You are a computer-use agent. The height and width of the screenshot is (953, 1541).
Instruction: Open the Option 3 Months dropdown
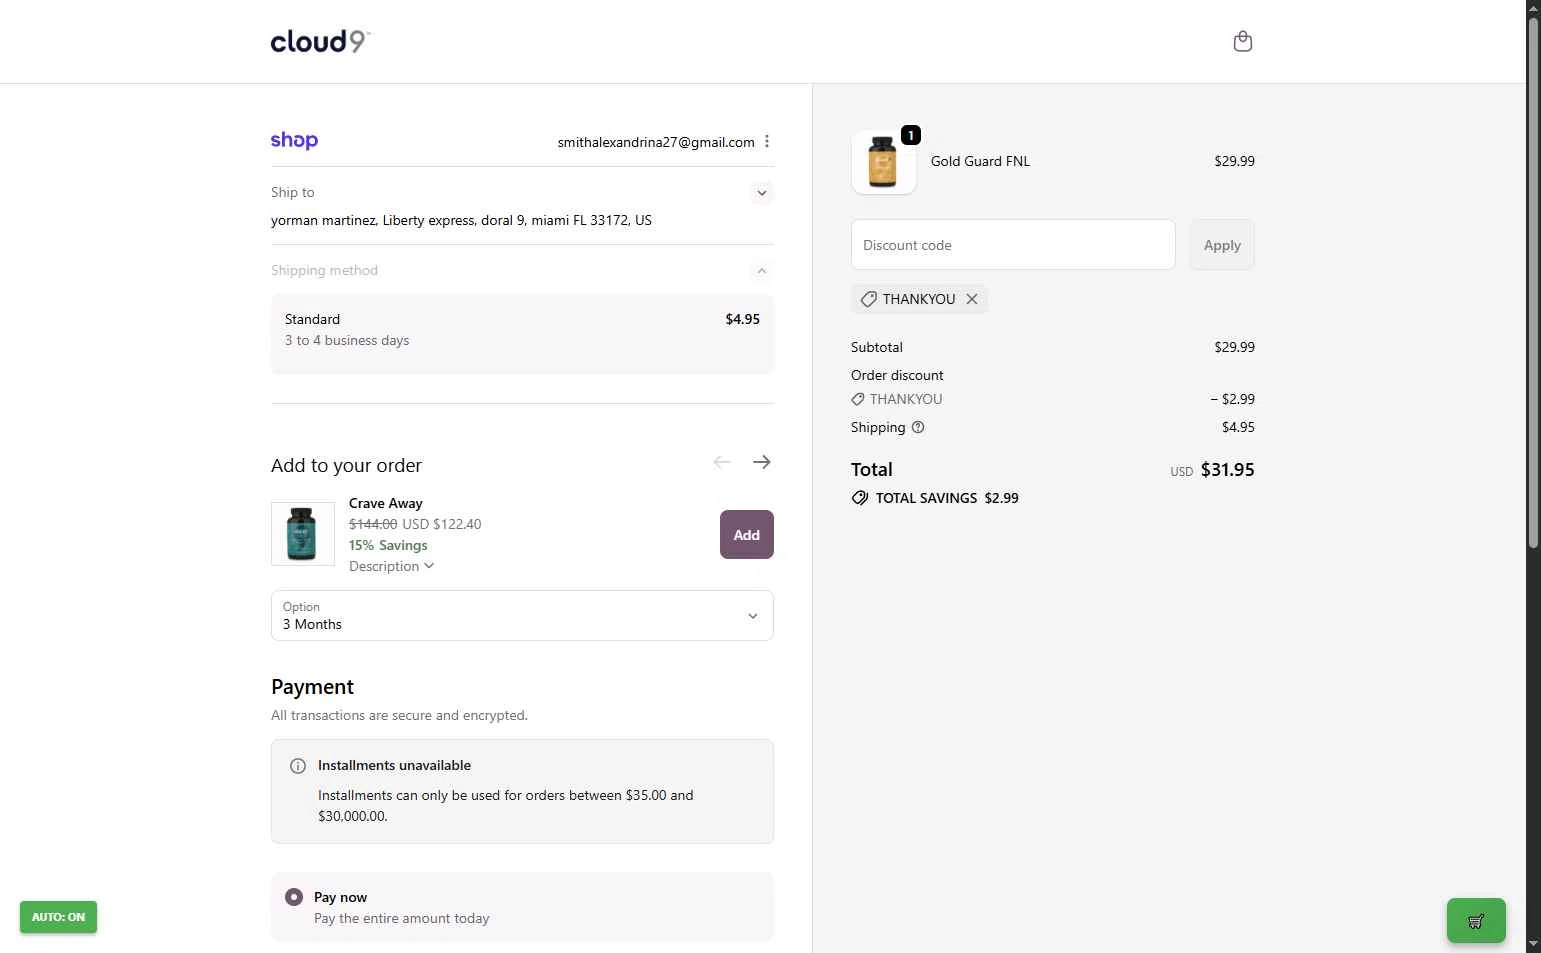click(x=522, y=615)
